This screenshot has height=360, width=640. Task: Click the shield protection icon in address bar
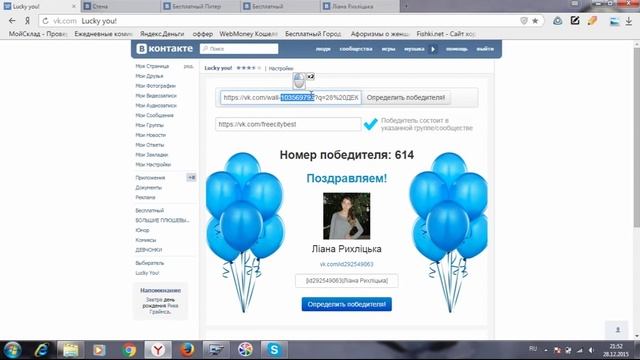pos(524,21)
